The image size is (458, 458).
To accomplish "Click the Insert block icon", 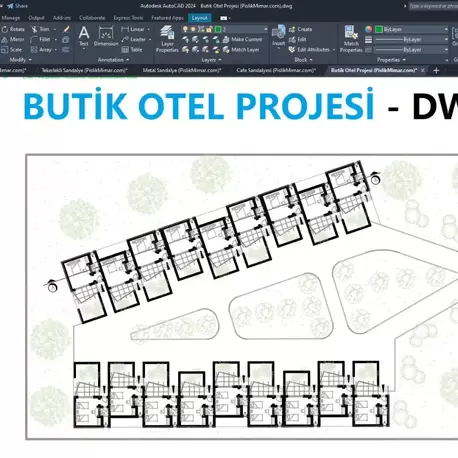I will [278, 35].
